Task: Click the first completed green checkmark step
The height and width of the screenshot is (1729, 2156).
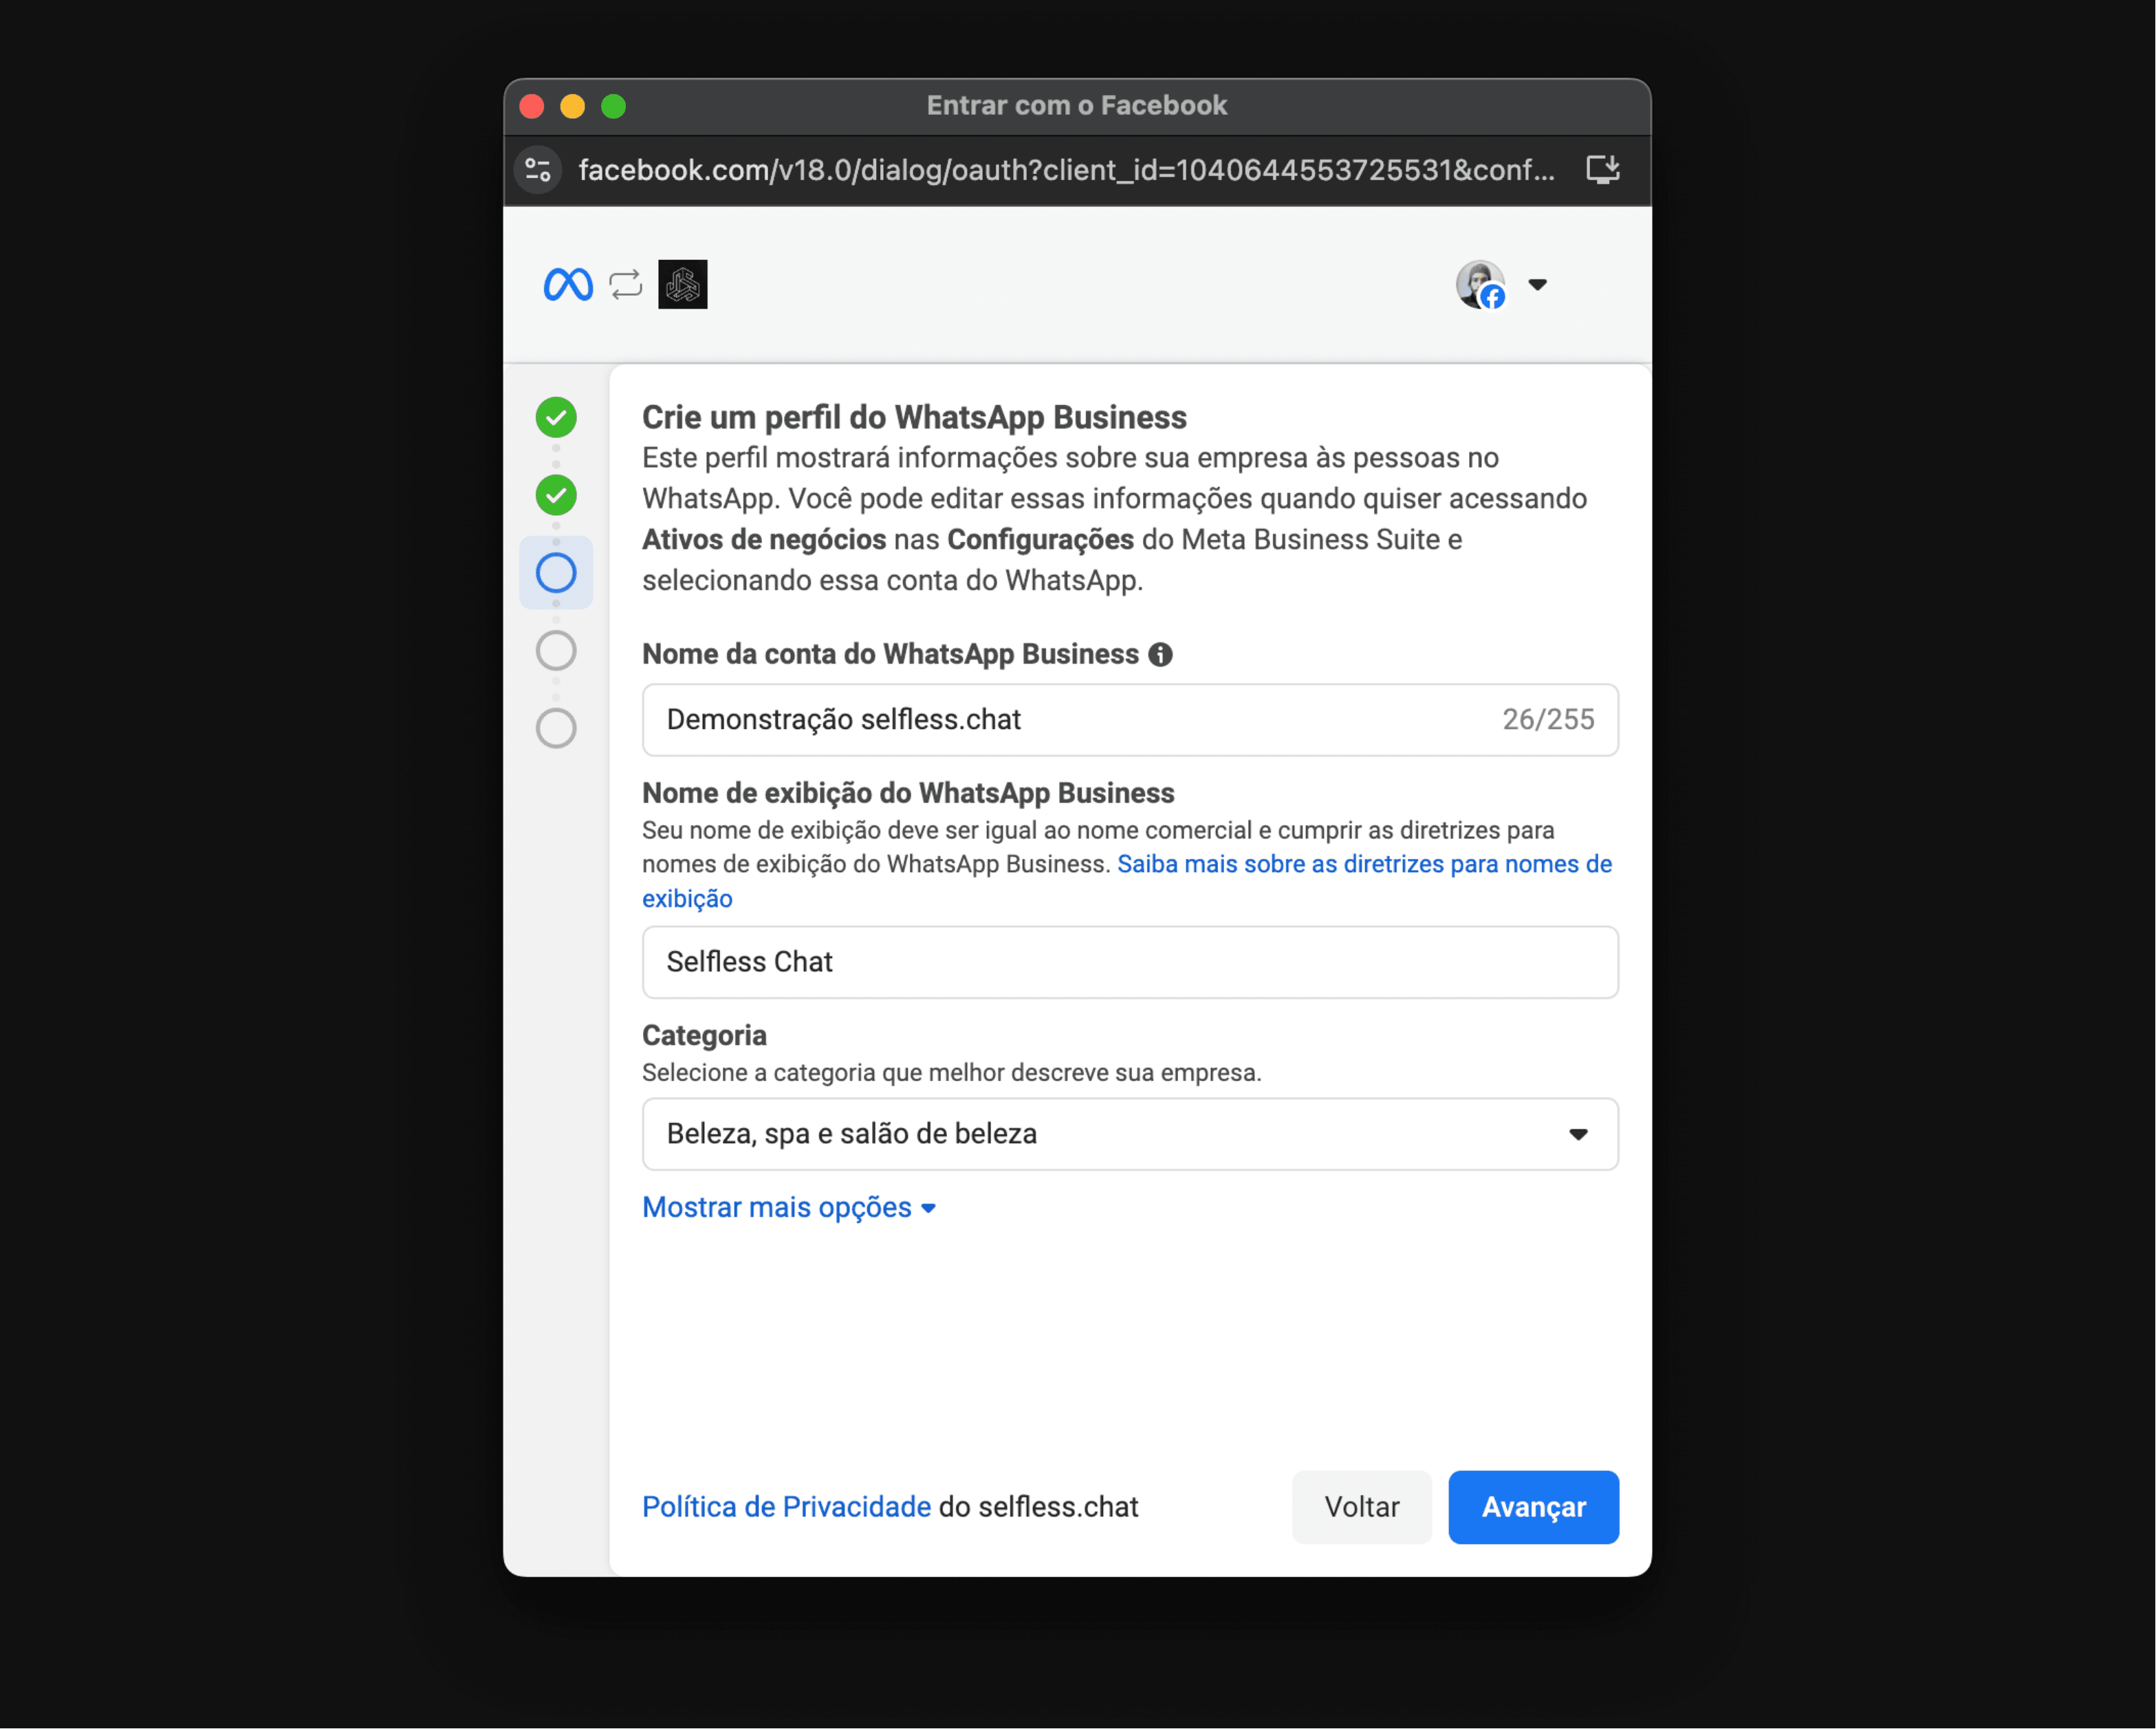Action: [556, 417]
